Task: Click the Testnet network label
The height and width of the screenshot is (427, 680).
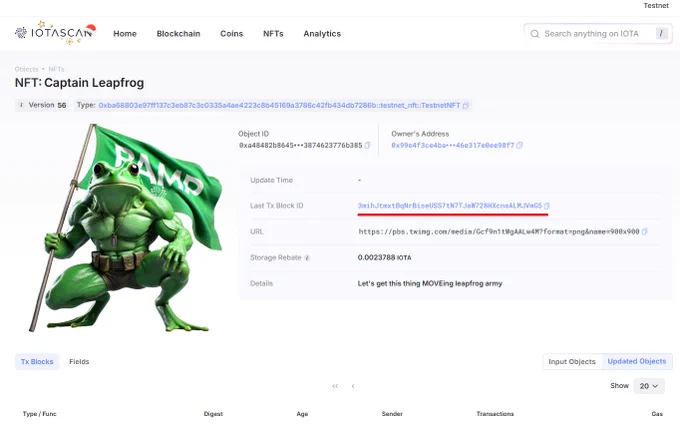Action: (656, 6)
